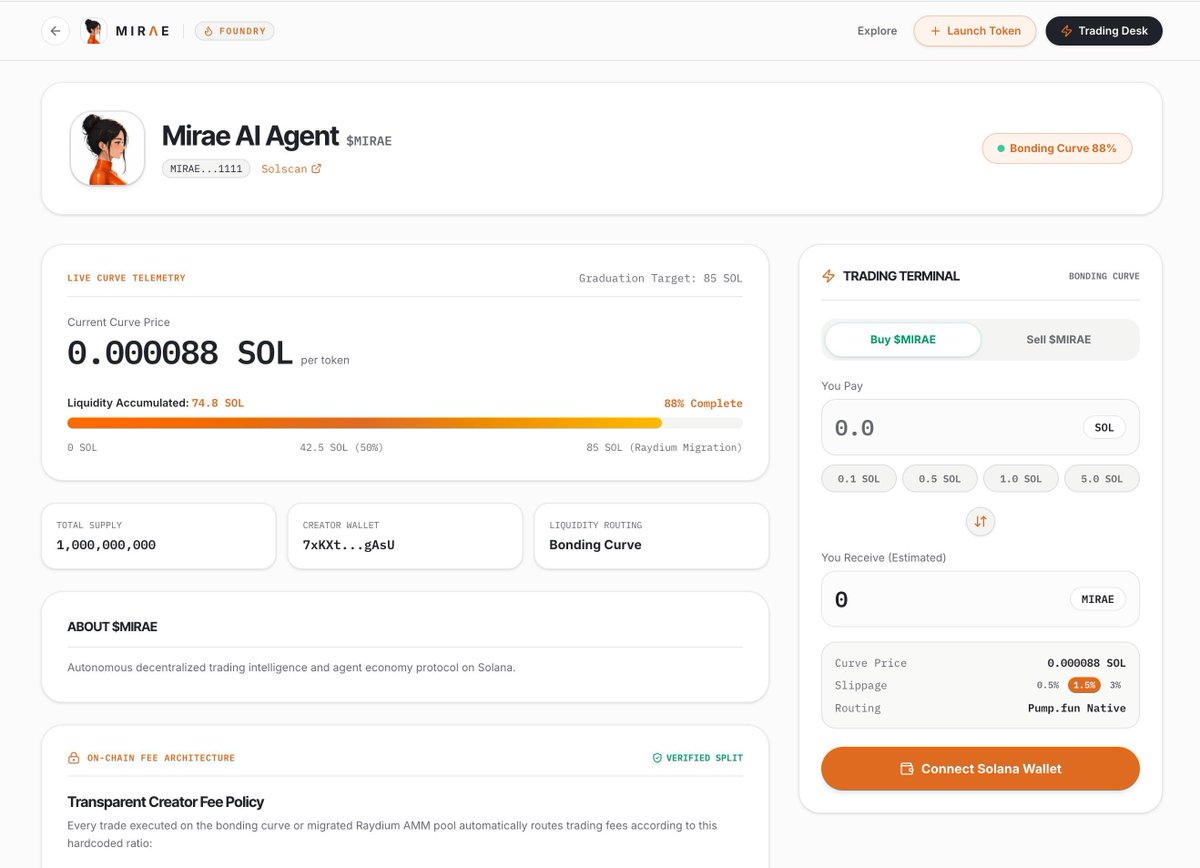The width and height of the screenshot is (1200, 868).
Task: Select the 74.8 SOL liquidity value
Action: [x=218, y=403]
